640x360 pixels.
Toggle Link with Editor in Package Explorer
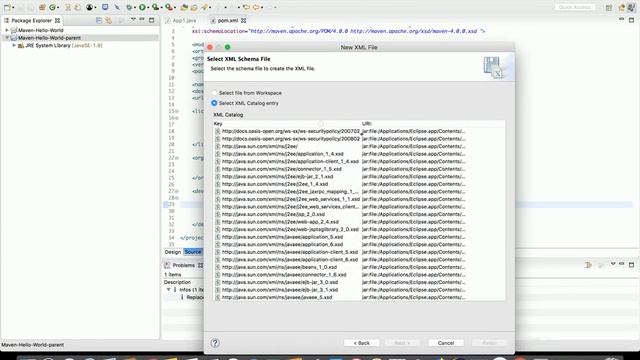[x=109, y=20]
